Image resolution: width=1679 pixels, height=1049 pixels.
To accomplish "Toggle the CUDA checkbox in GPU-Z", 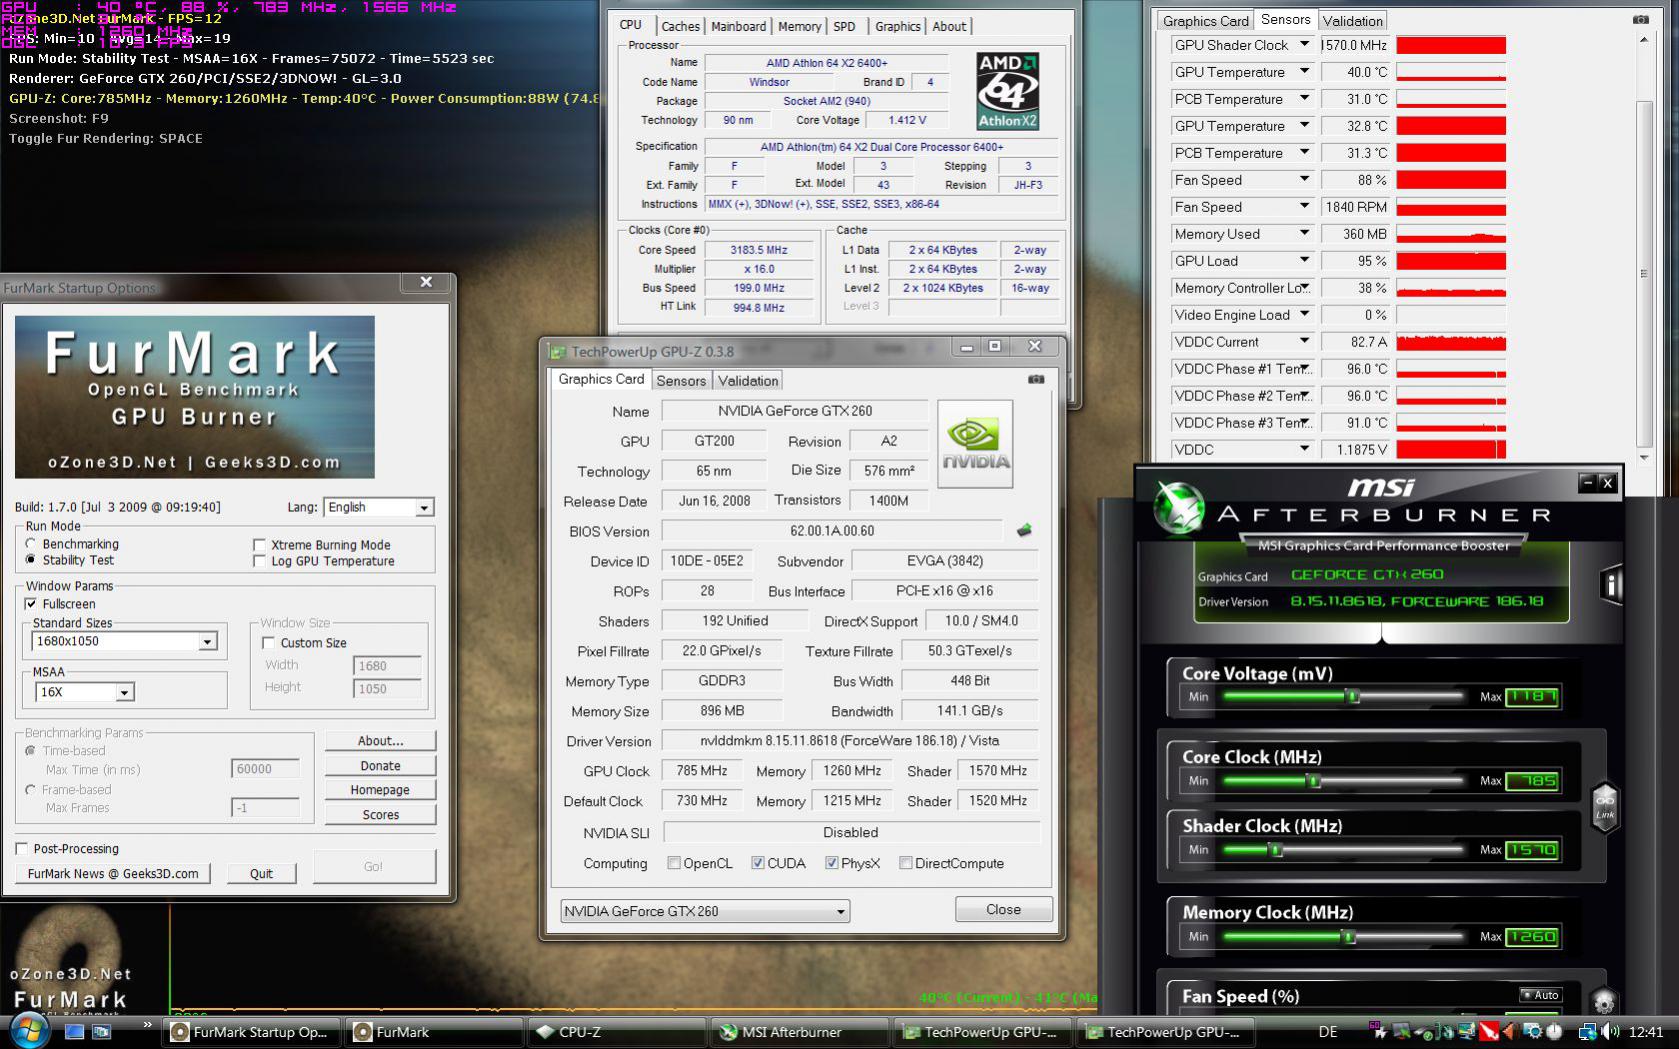I will (x=758, y=863).
